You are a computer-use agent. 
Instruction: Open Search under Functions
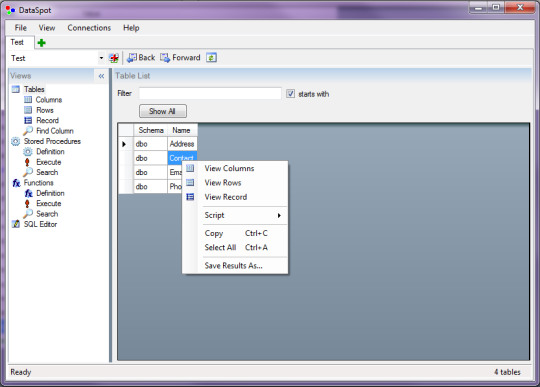click(x=47, y=213)
